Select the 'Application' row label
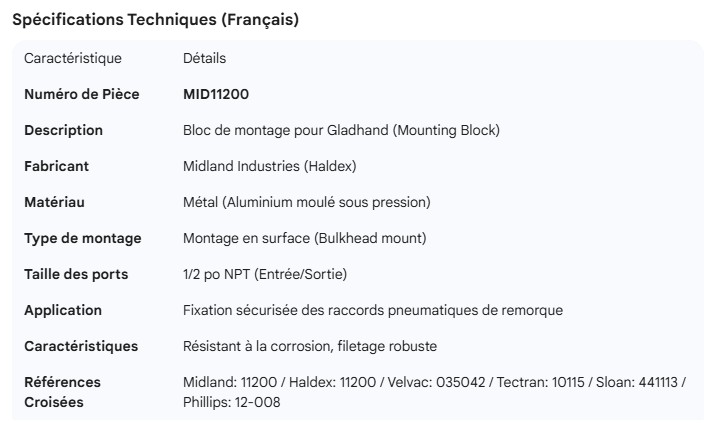Screen dimensions: 710x423 pyautogui.click(x=63, y=310)
